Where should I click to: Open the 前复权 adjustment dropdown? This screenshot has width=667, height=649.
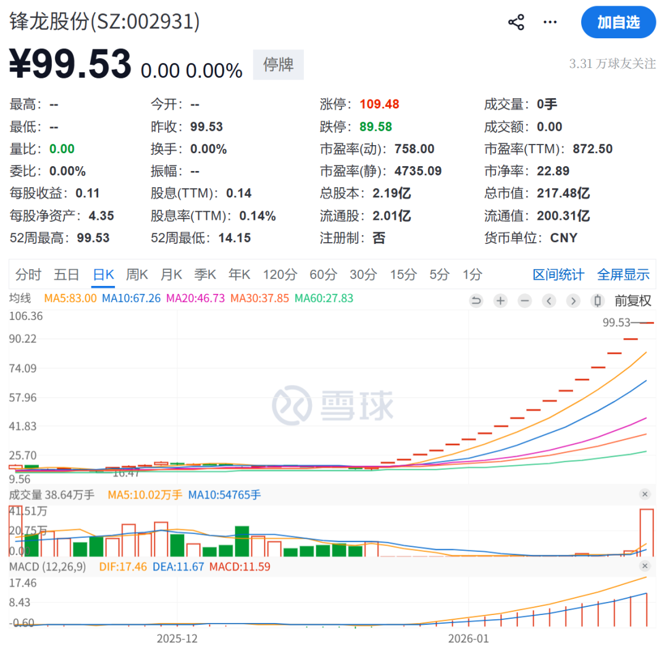(632, 300)
